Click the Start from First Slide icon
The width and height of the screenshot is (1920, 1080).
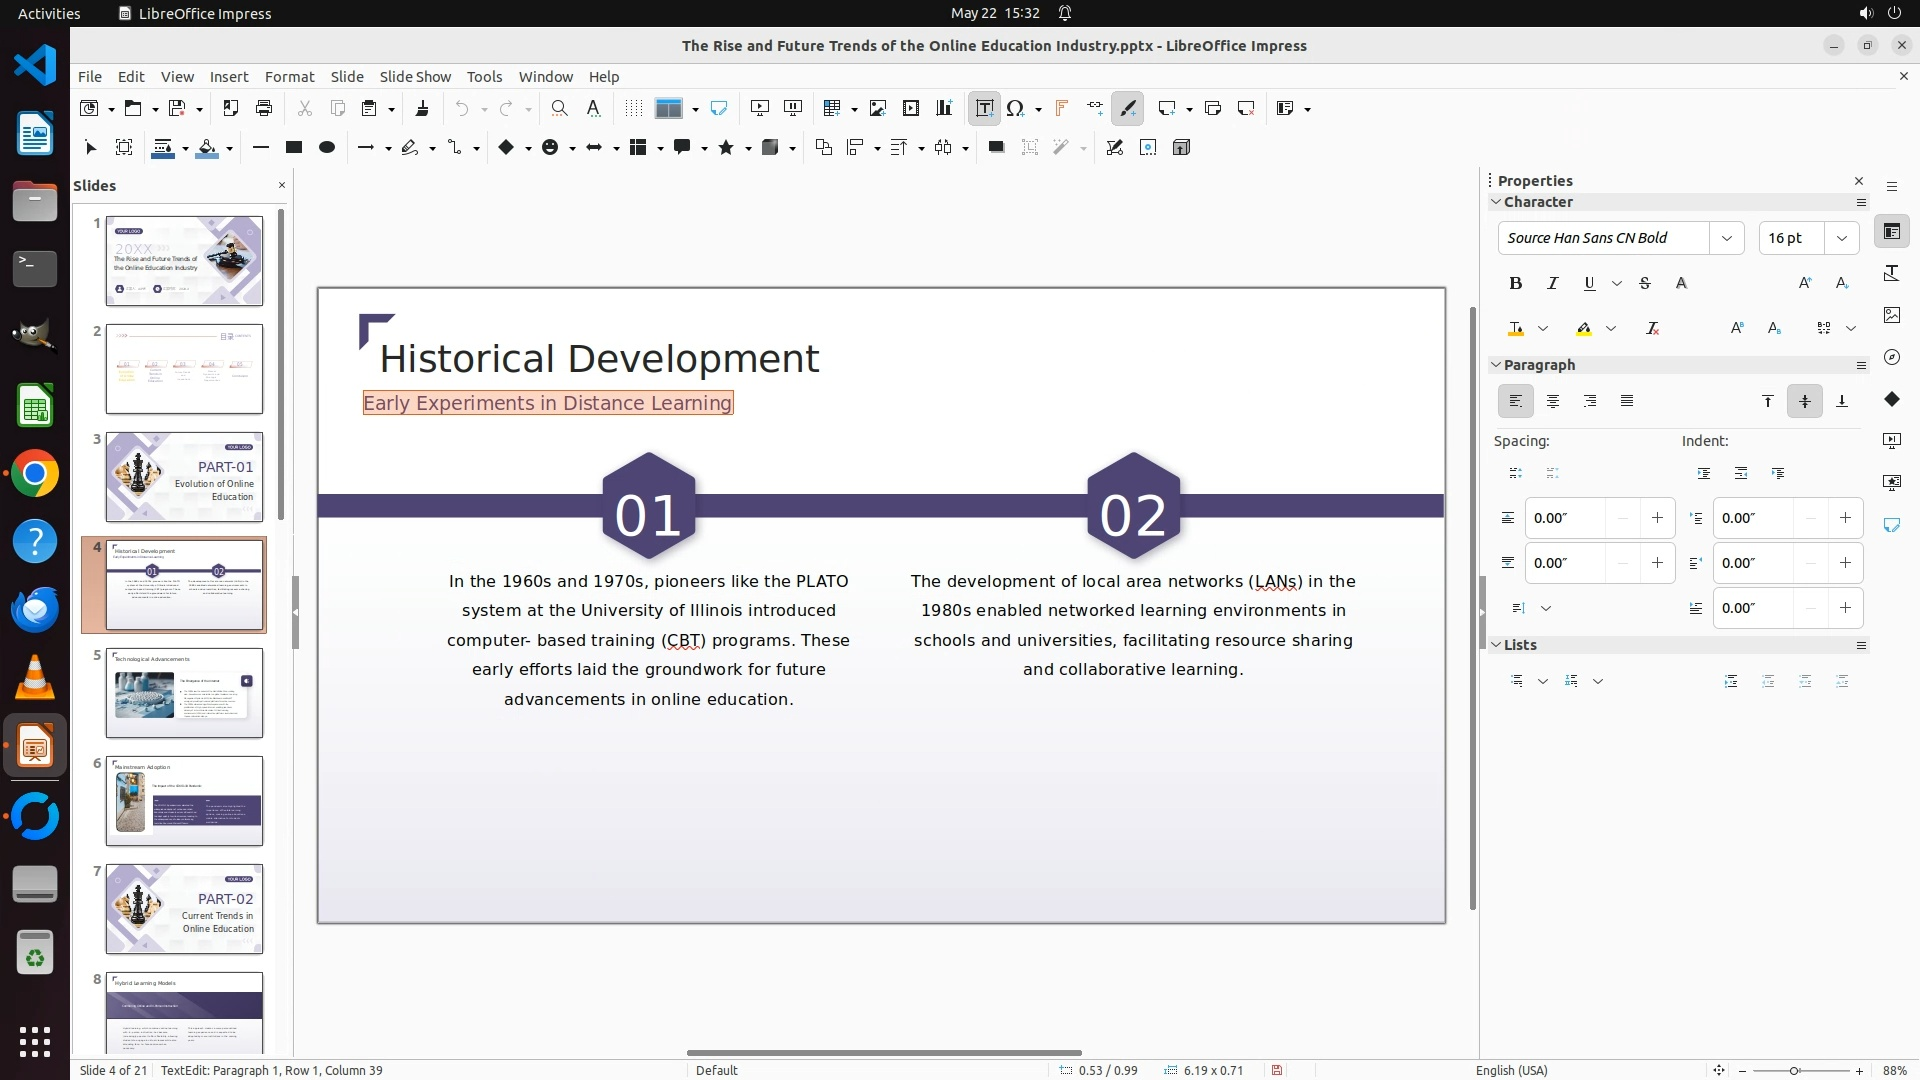coord(760,108)
